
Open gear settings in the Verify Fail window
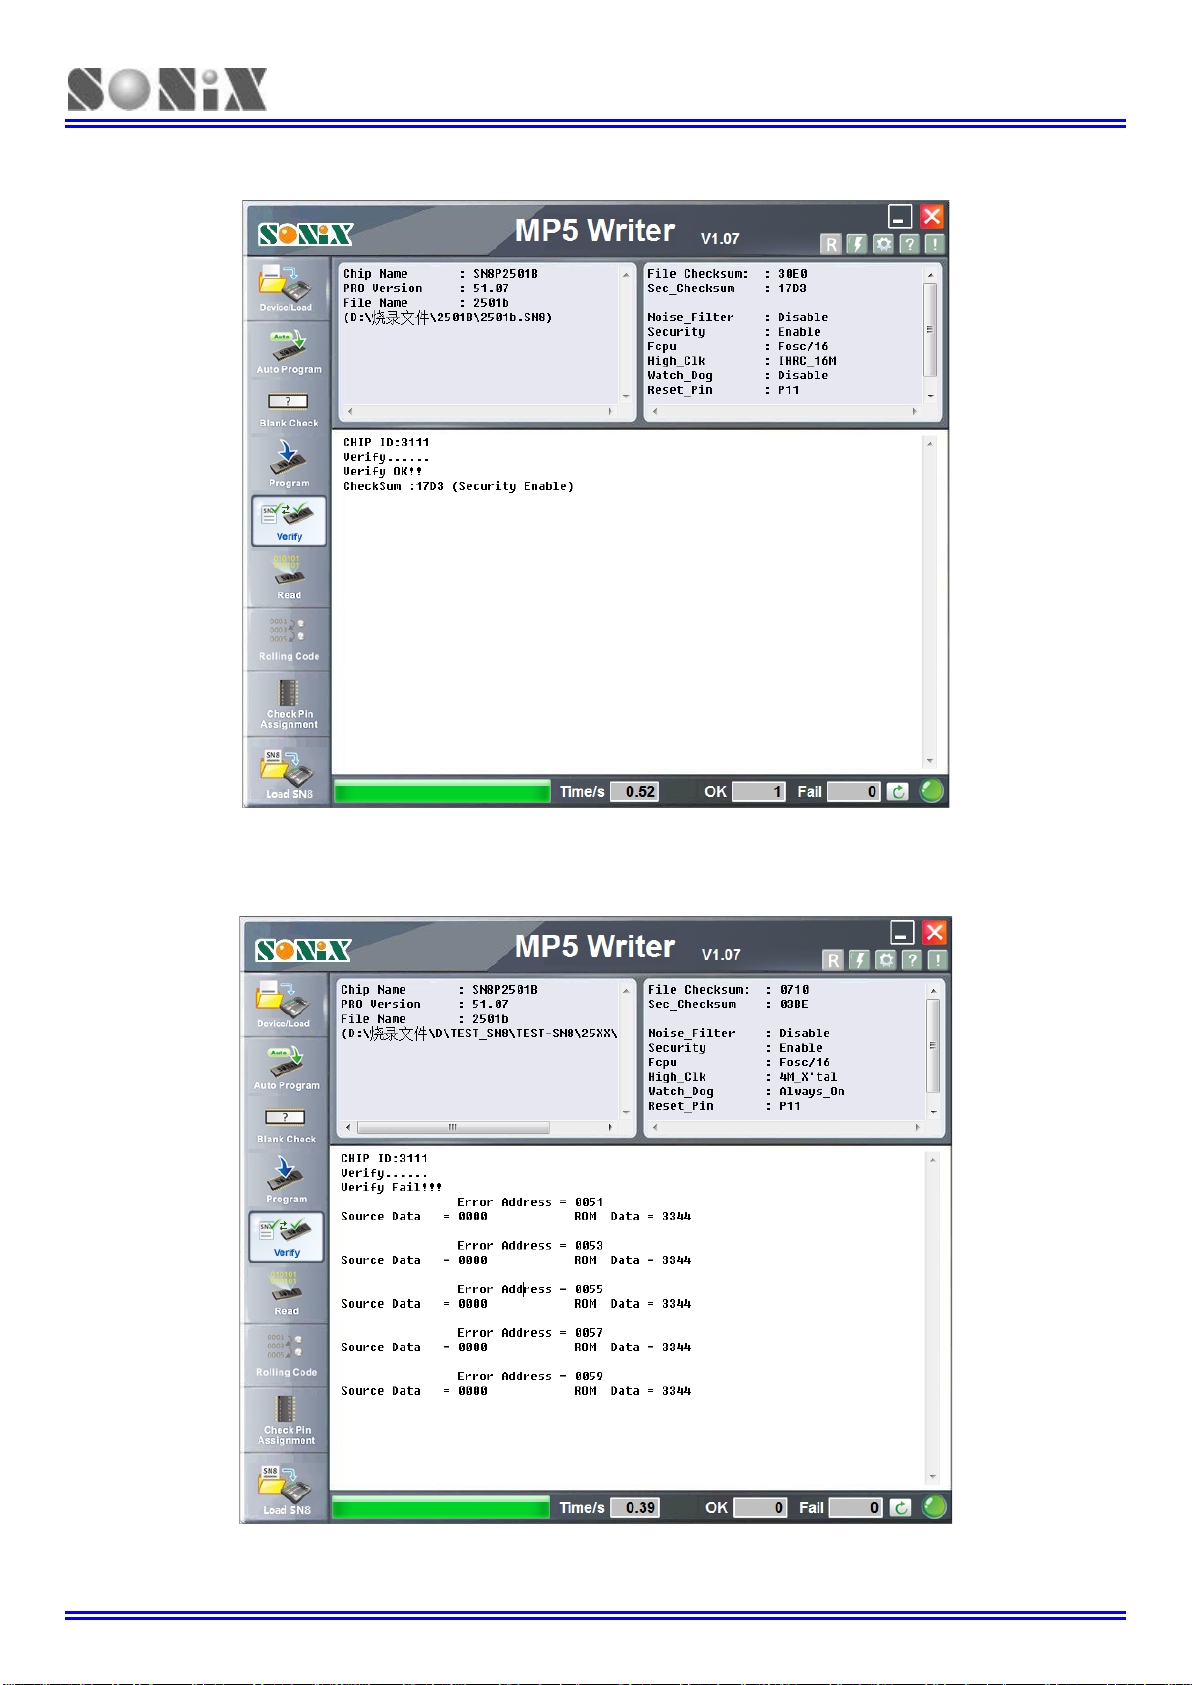(885, 960)
